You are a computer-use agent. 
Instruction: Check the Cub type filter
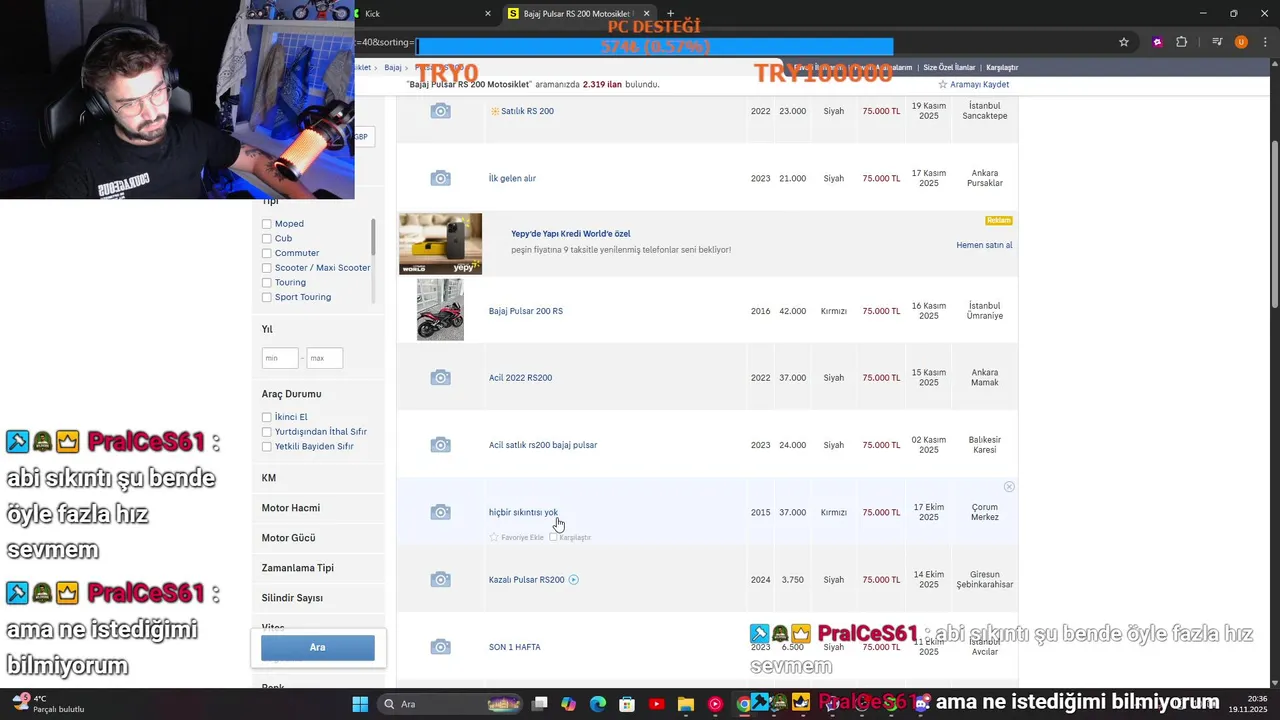pos(267,239)
